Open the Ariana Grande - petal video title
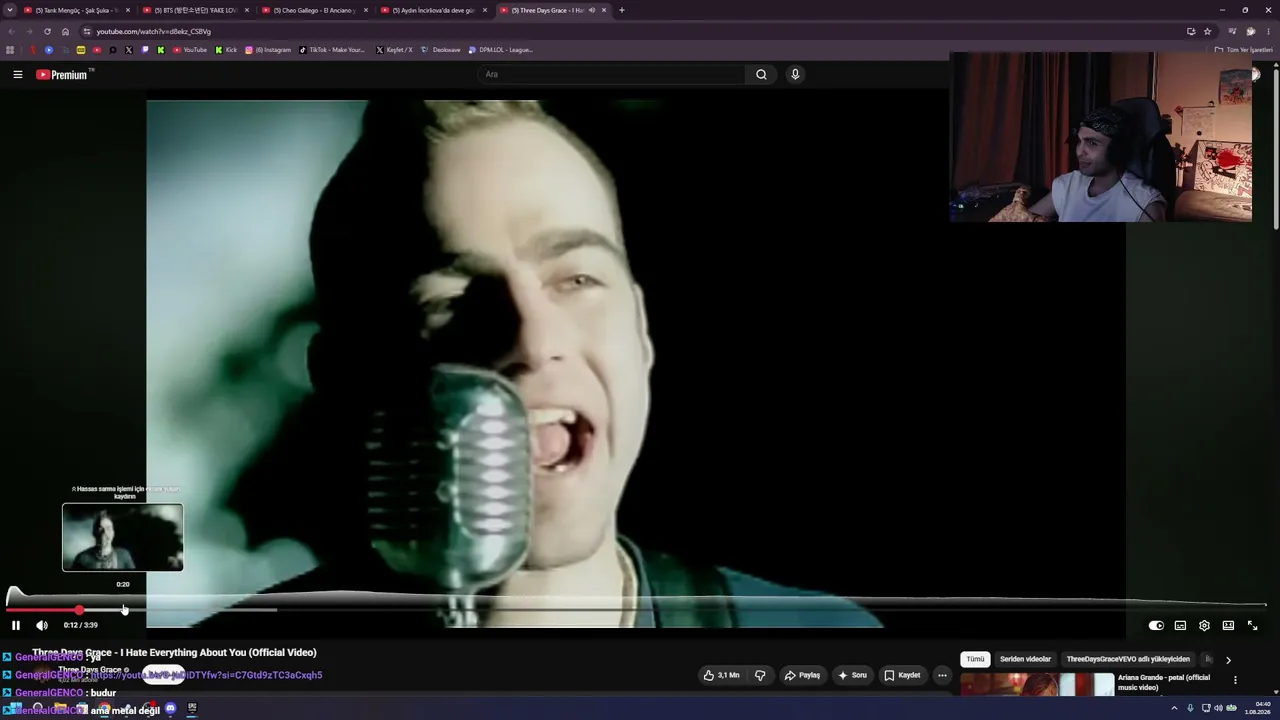The width and height of the screenshot is (1280, 720). point(1164,682)
